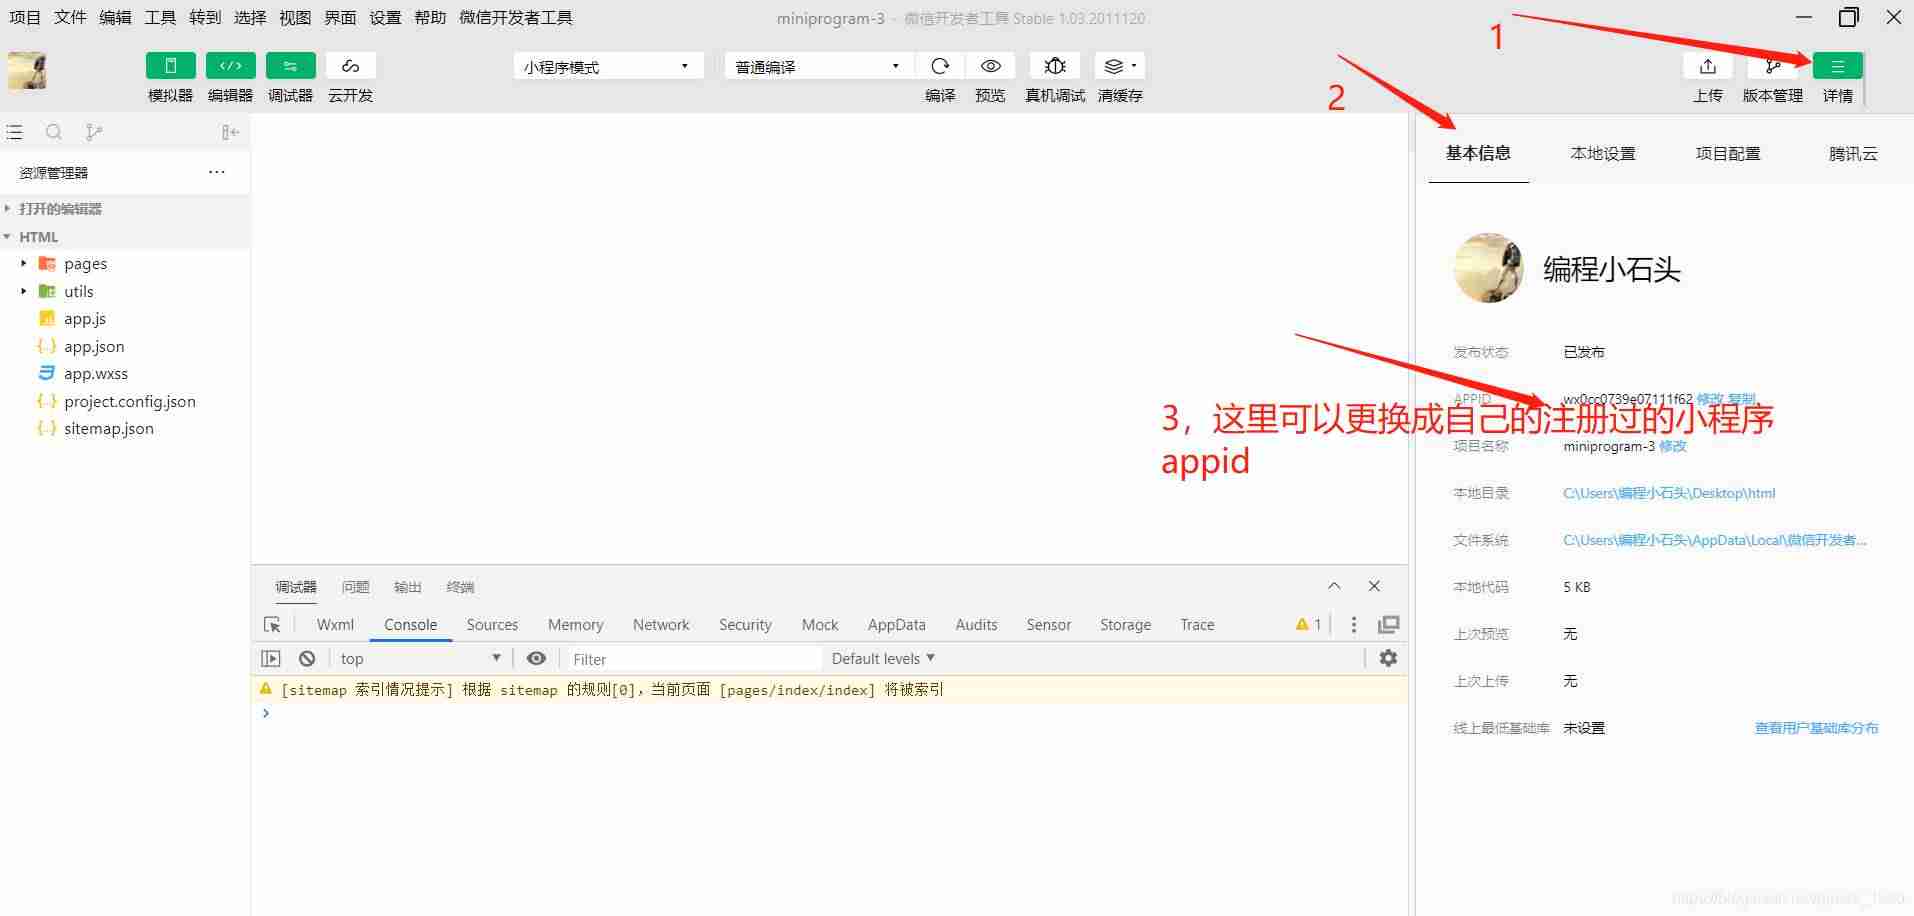Click the explorer list icon in sidebar
This screenshot has width=1914, height=916.
point(14,132)
